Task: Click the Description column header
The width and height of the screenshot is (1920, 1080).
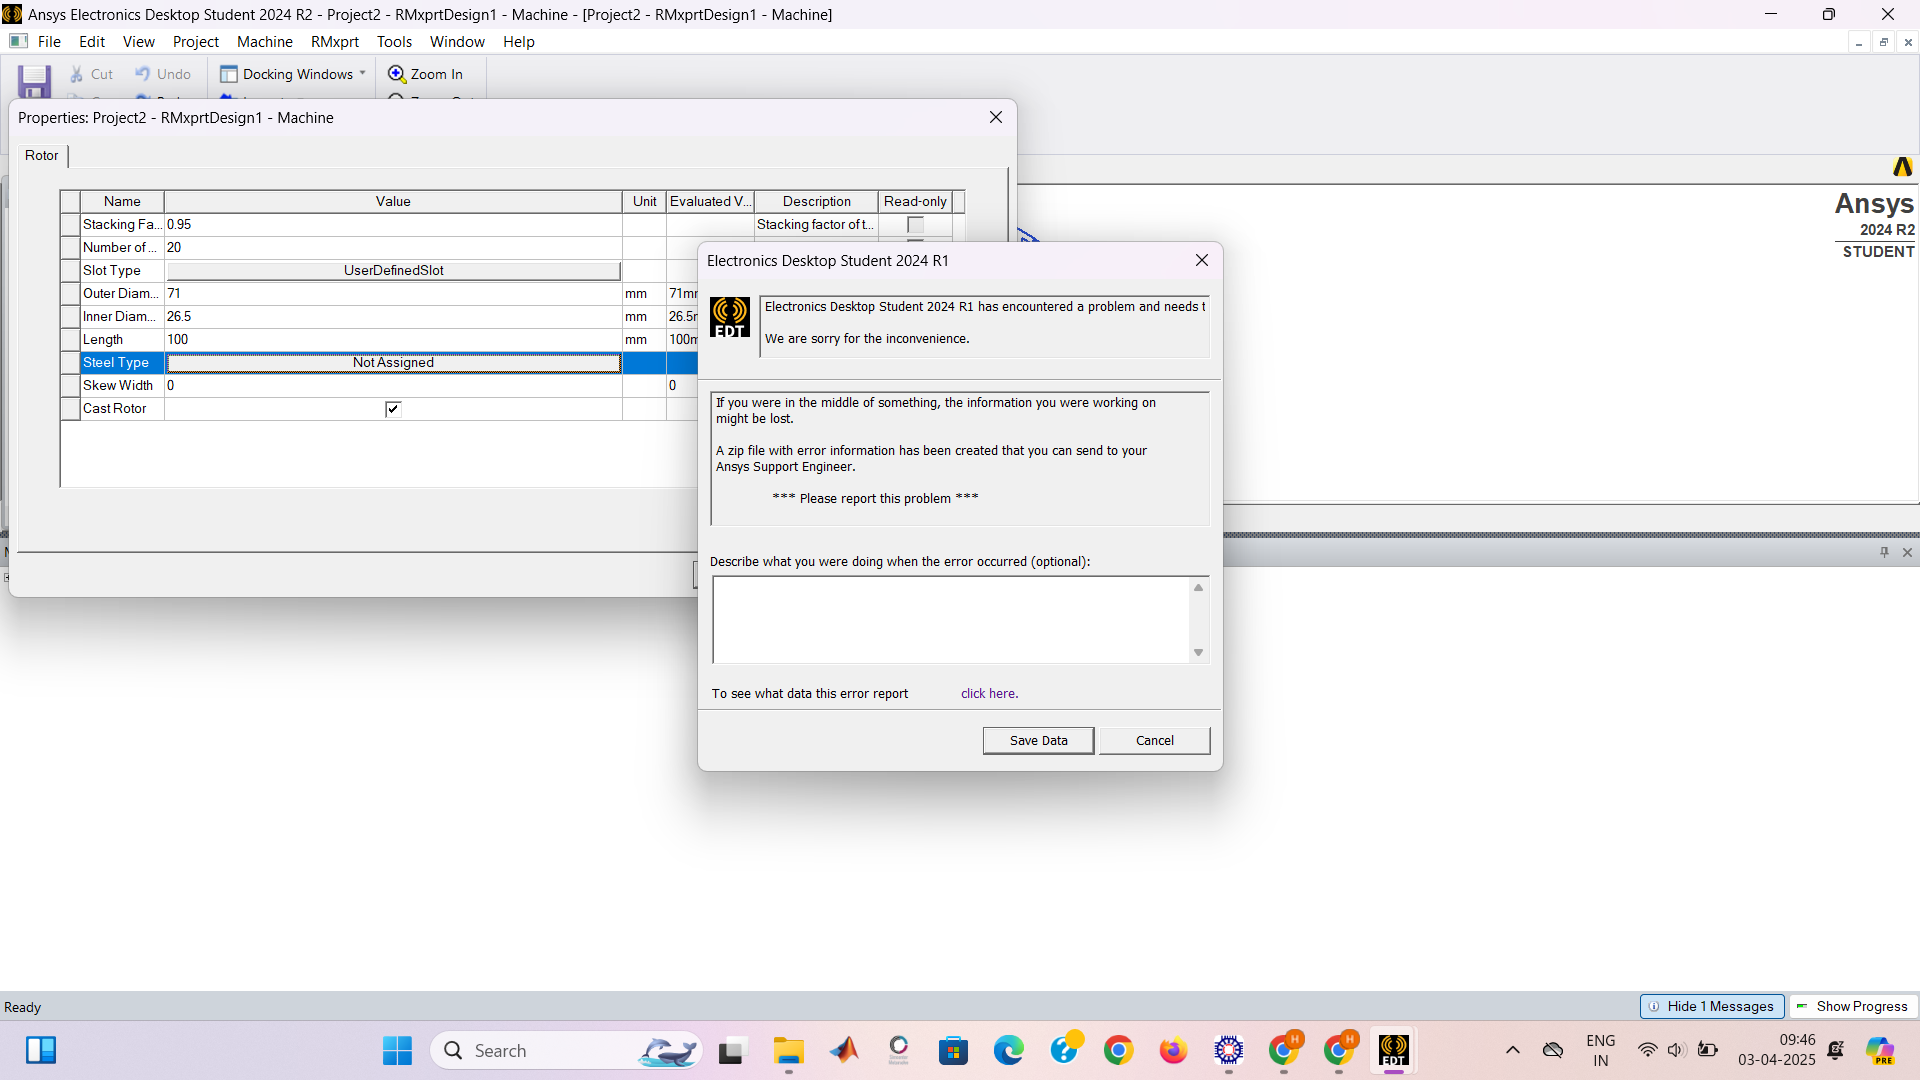Action: tap(816, 202)
